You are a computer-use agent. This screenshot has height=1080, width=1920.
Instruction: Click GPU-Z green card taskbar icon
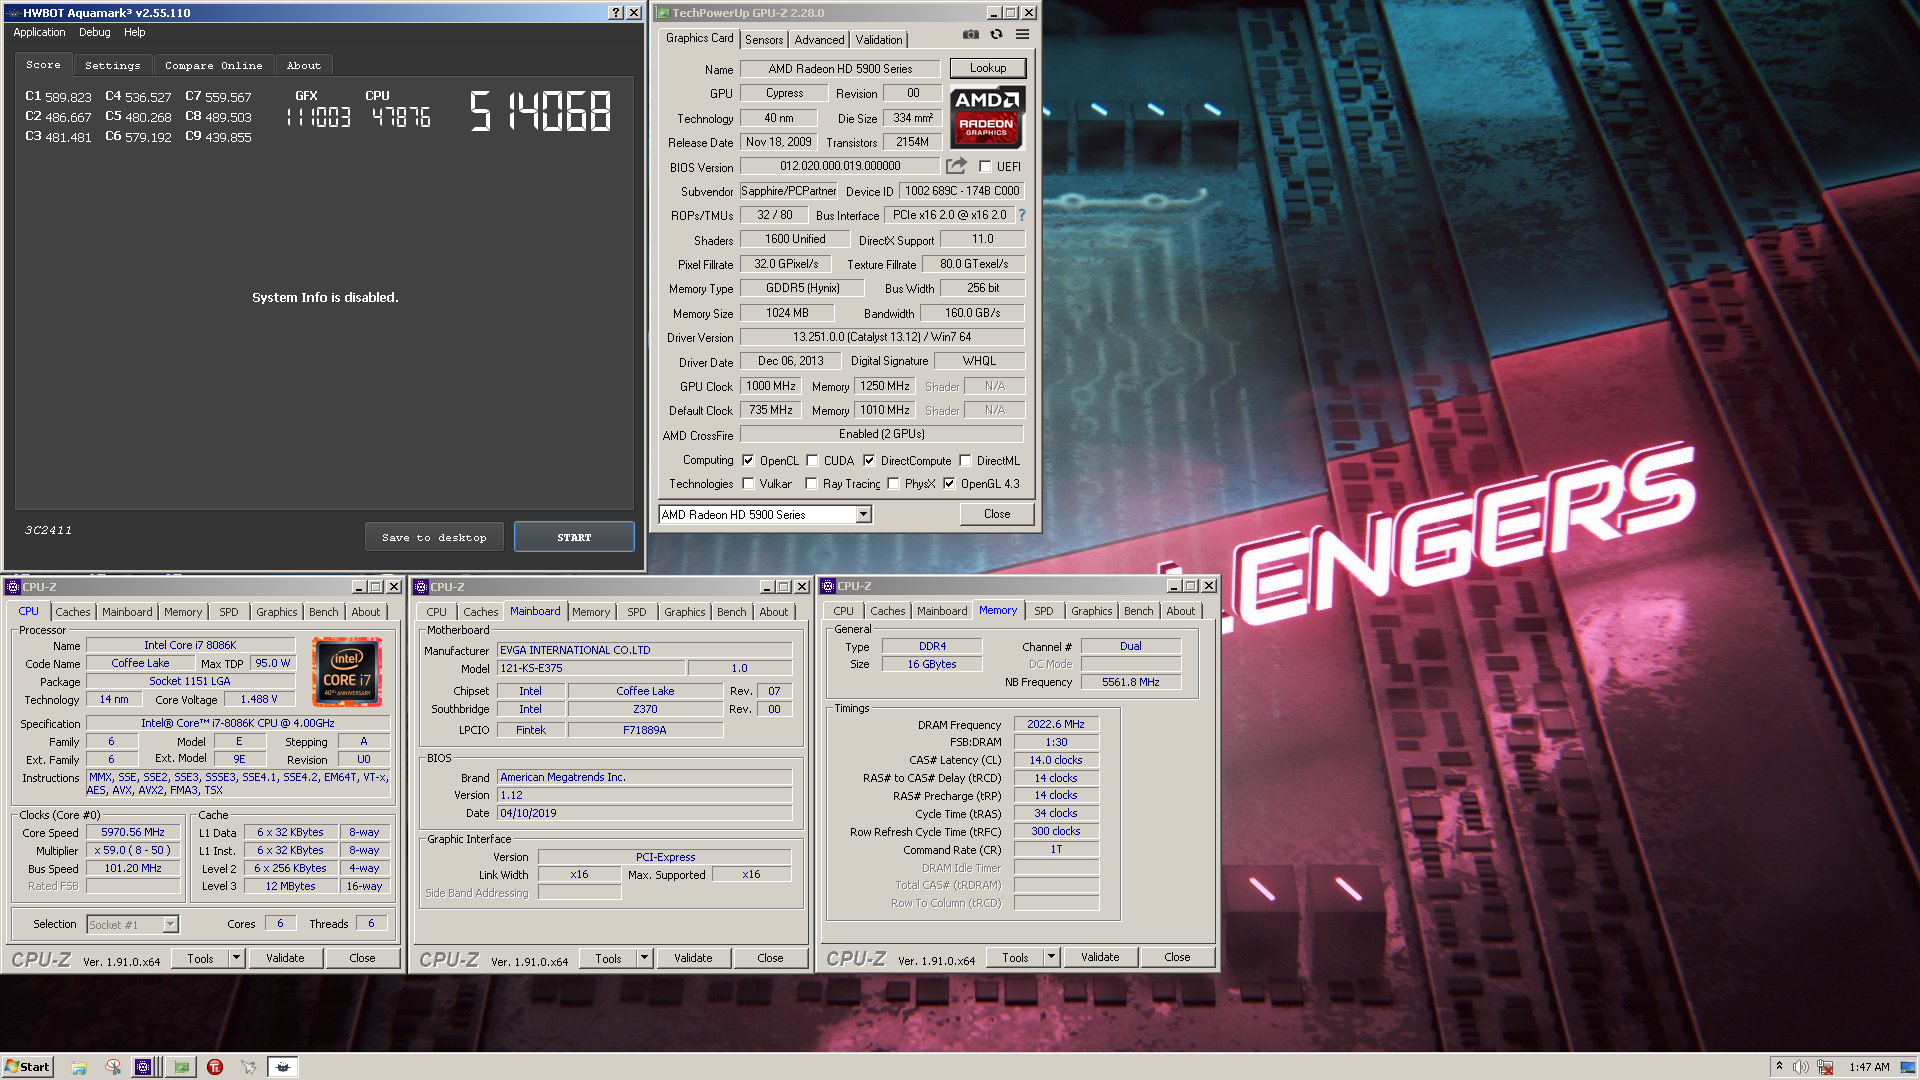tap(181, 1067)
